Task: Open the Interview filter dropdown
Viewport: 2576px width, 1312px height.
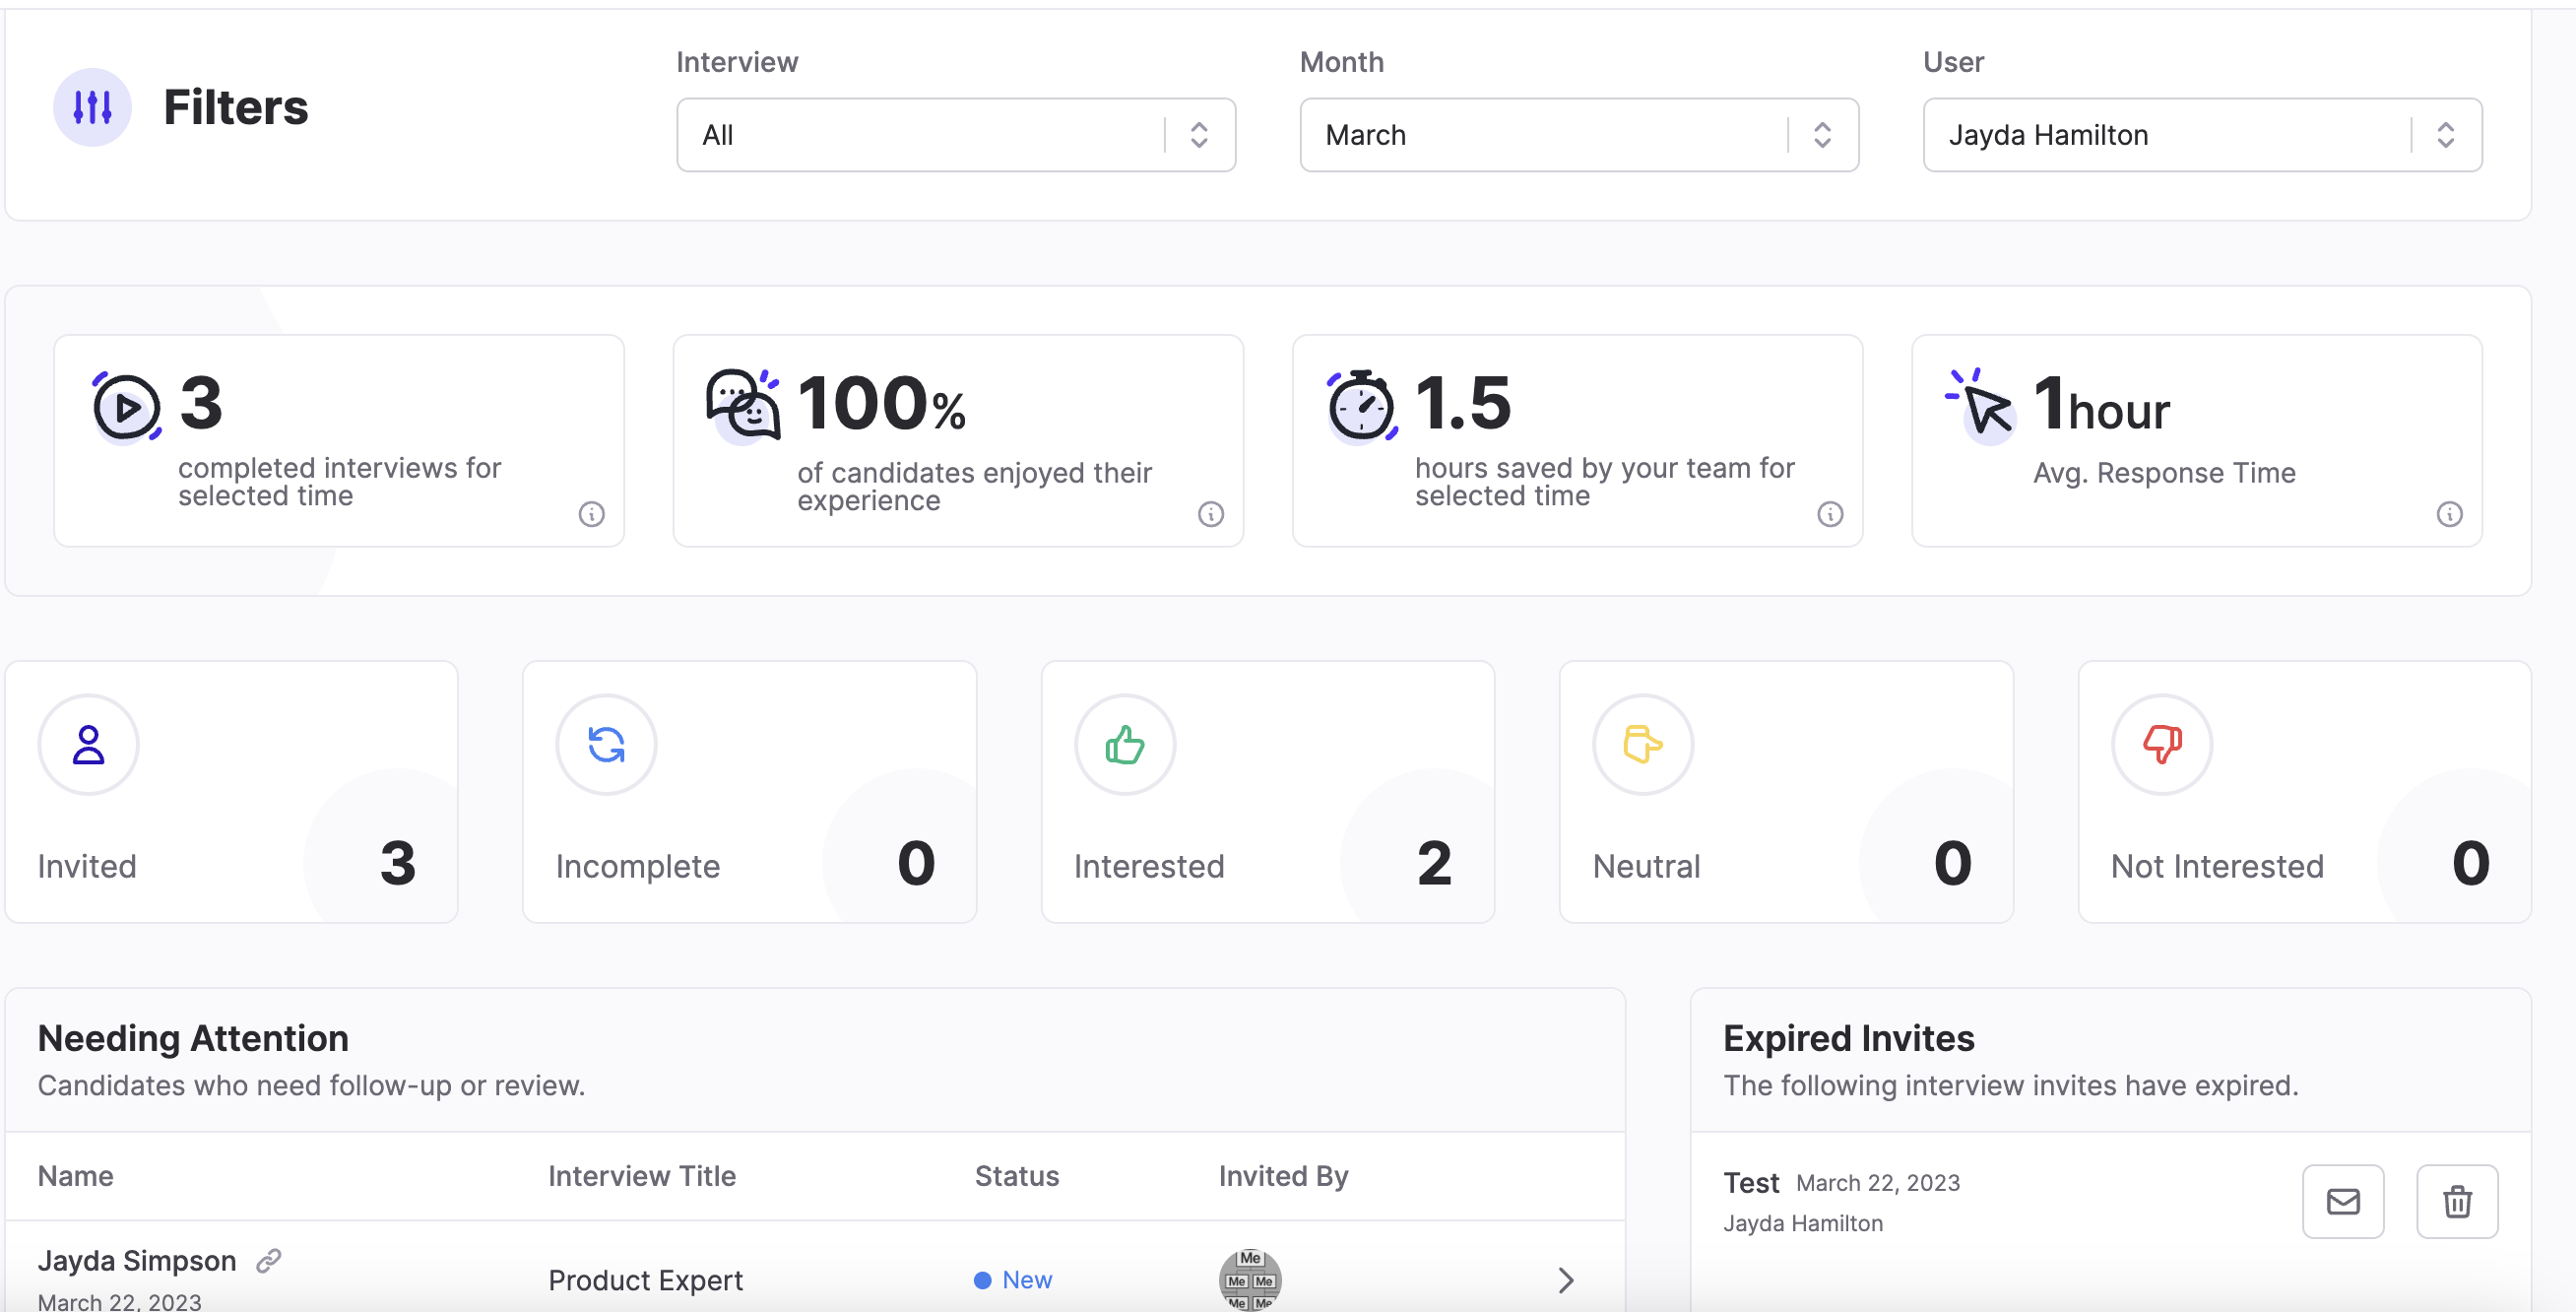Action: coord(955,134)
